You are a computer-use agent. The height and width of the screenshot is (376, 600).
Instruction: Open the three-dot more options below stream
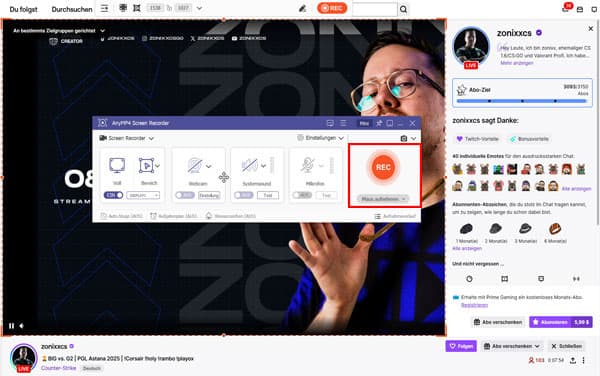[584, 360]
